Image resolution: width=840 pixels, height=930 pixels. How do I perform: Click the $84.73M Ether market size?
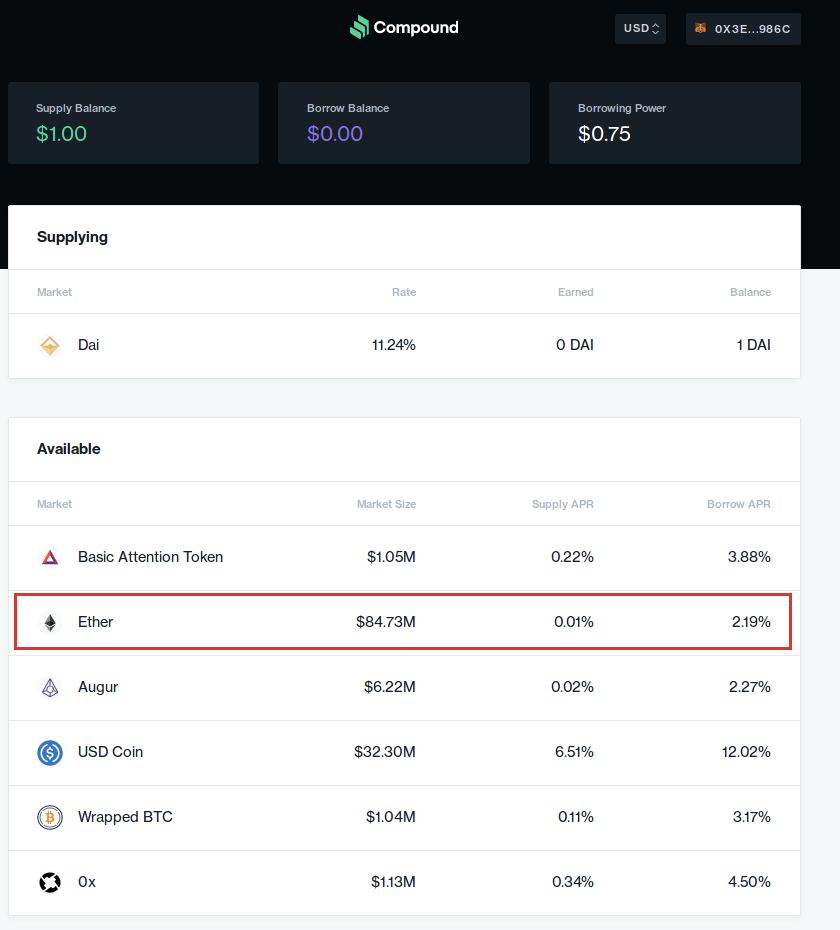386,622
